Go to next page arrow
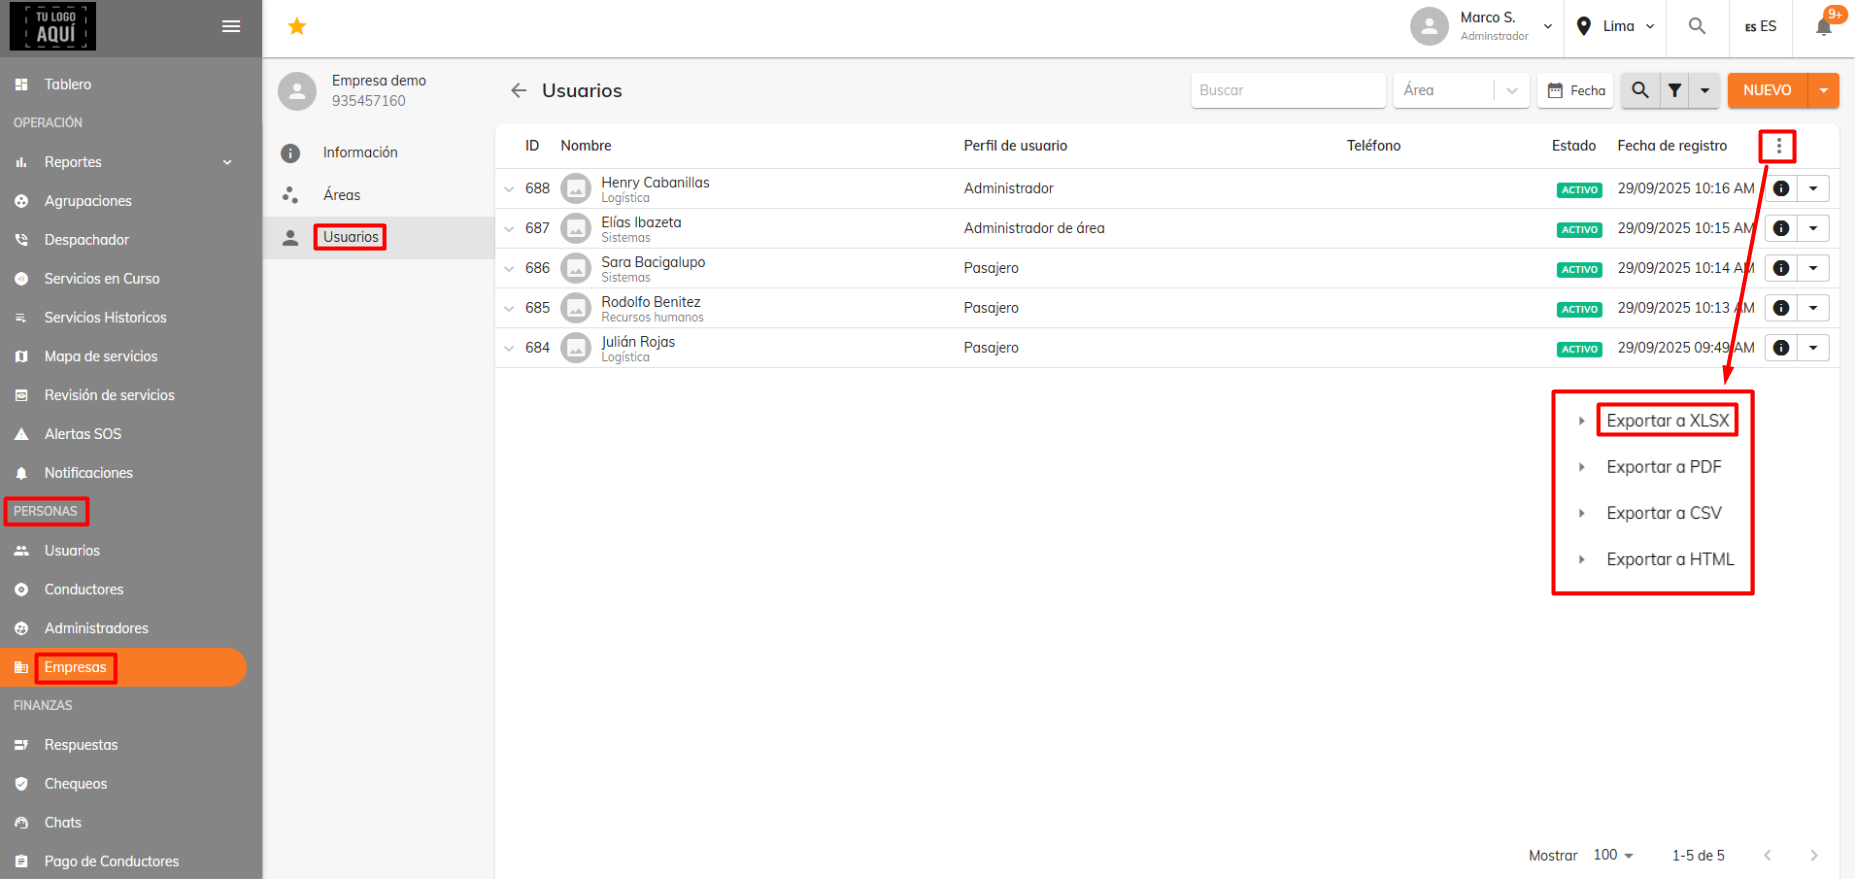This screenshot has height=879, width=1855. pos(1813,855)
